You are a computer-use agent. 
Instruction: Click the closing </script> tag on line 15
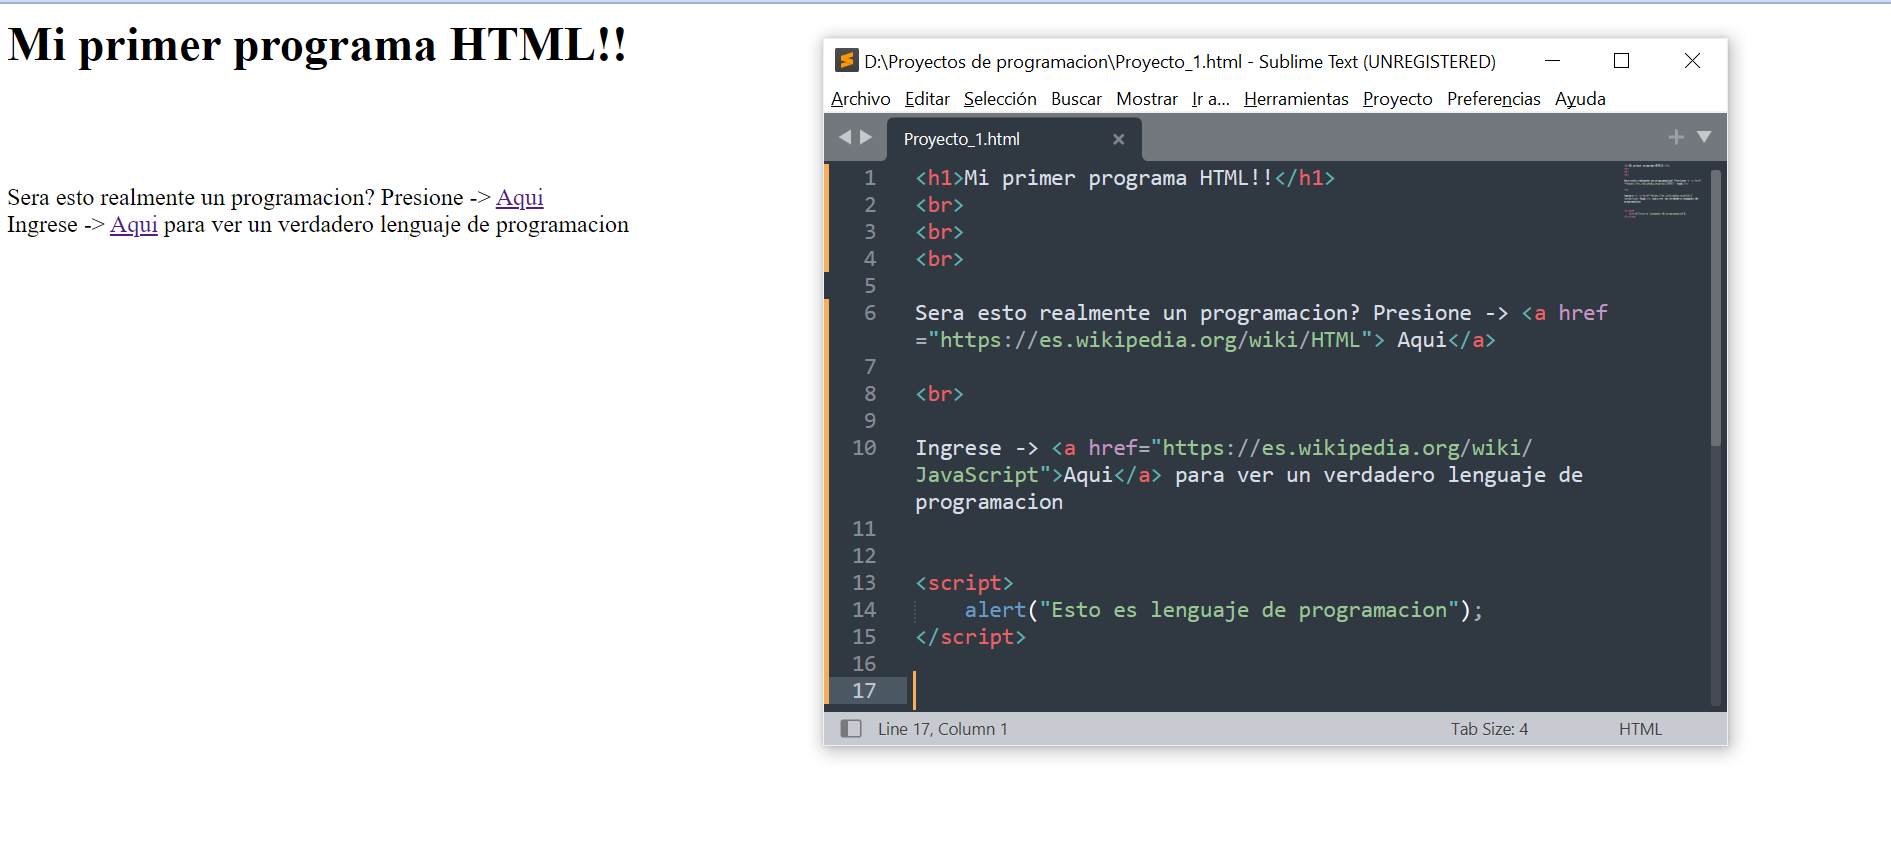tap(970, 637)
